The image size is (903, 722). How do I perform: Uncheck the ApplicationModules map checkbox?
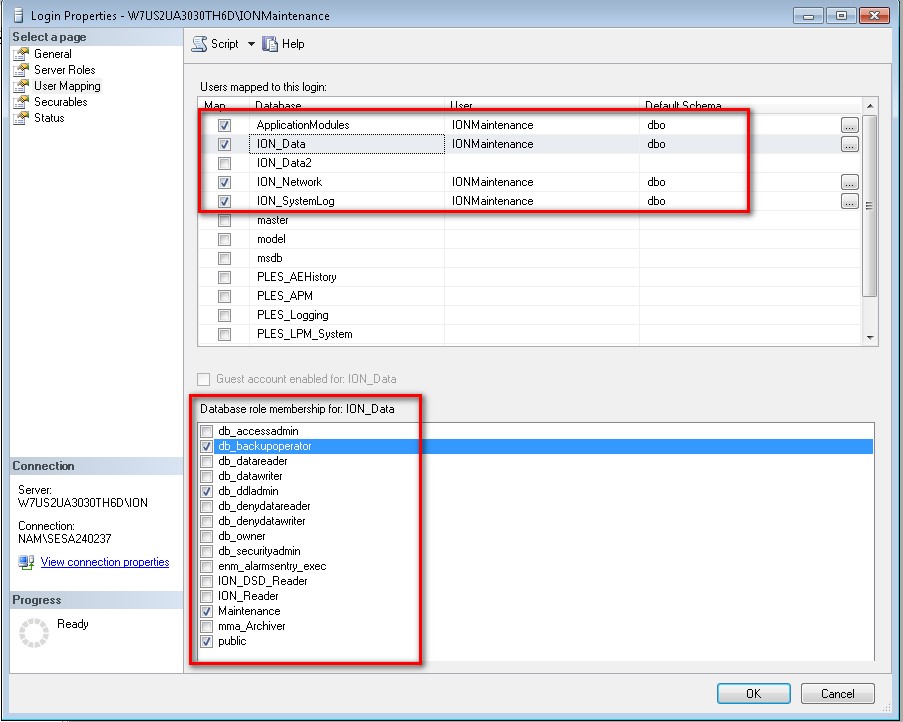[225, 125]
